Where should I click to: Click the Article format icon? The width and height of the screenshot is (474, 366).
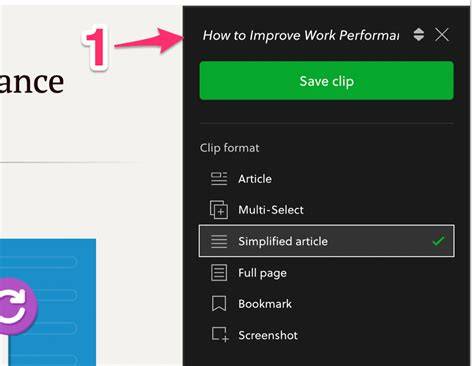coord(219,179)
